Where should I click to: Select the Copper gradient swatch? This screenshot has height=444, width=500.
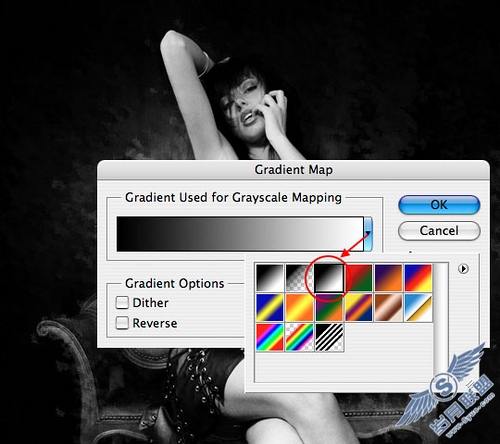coord(388,308)
